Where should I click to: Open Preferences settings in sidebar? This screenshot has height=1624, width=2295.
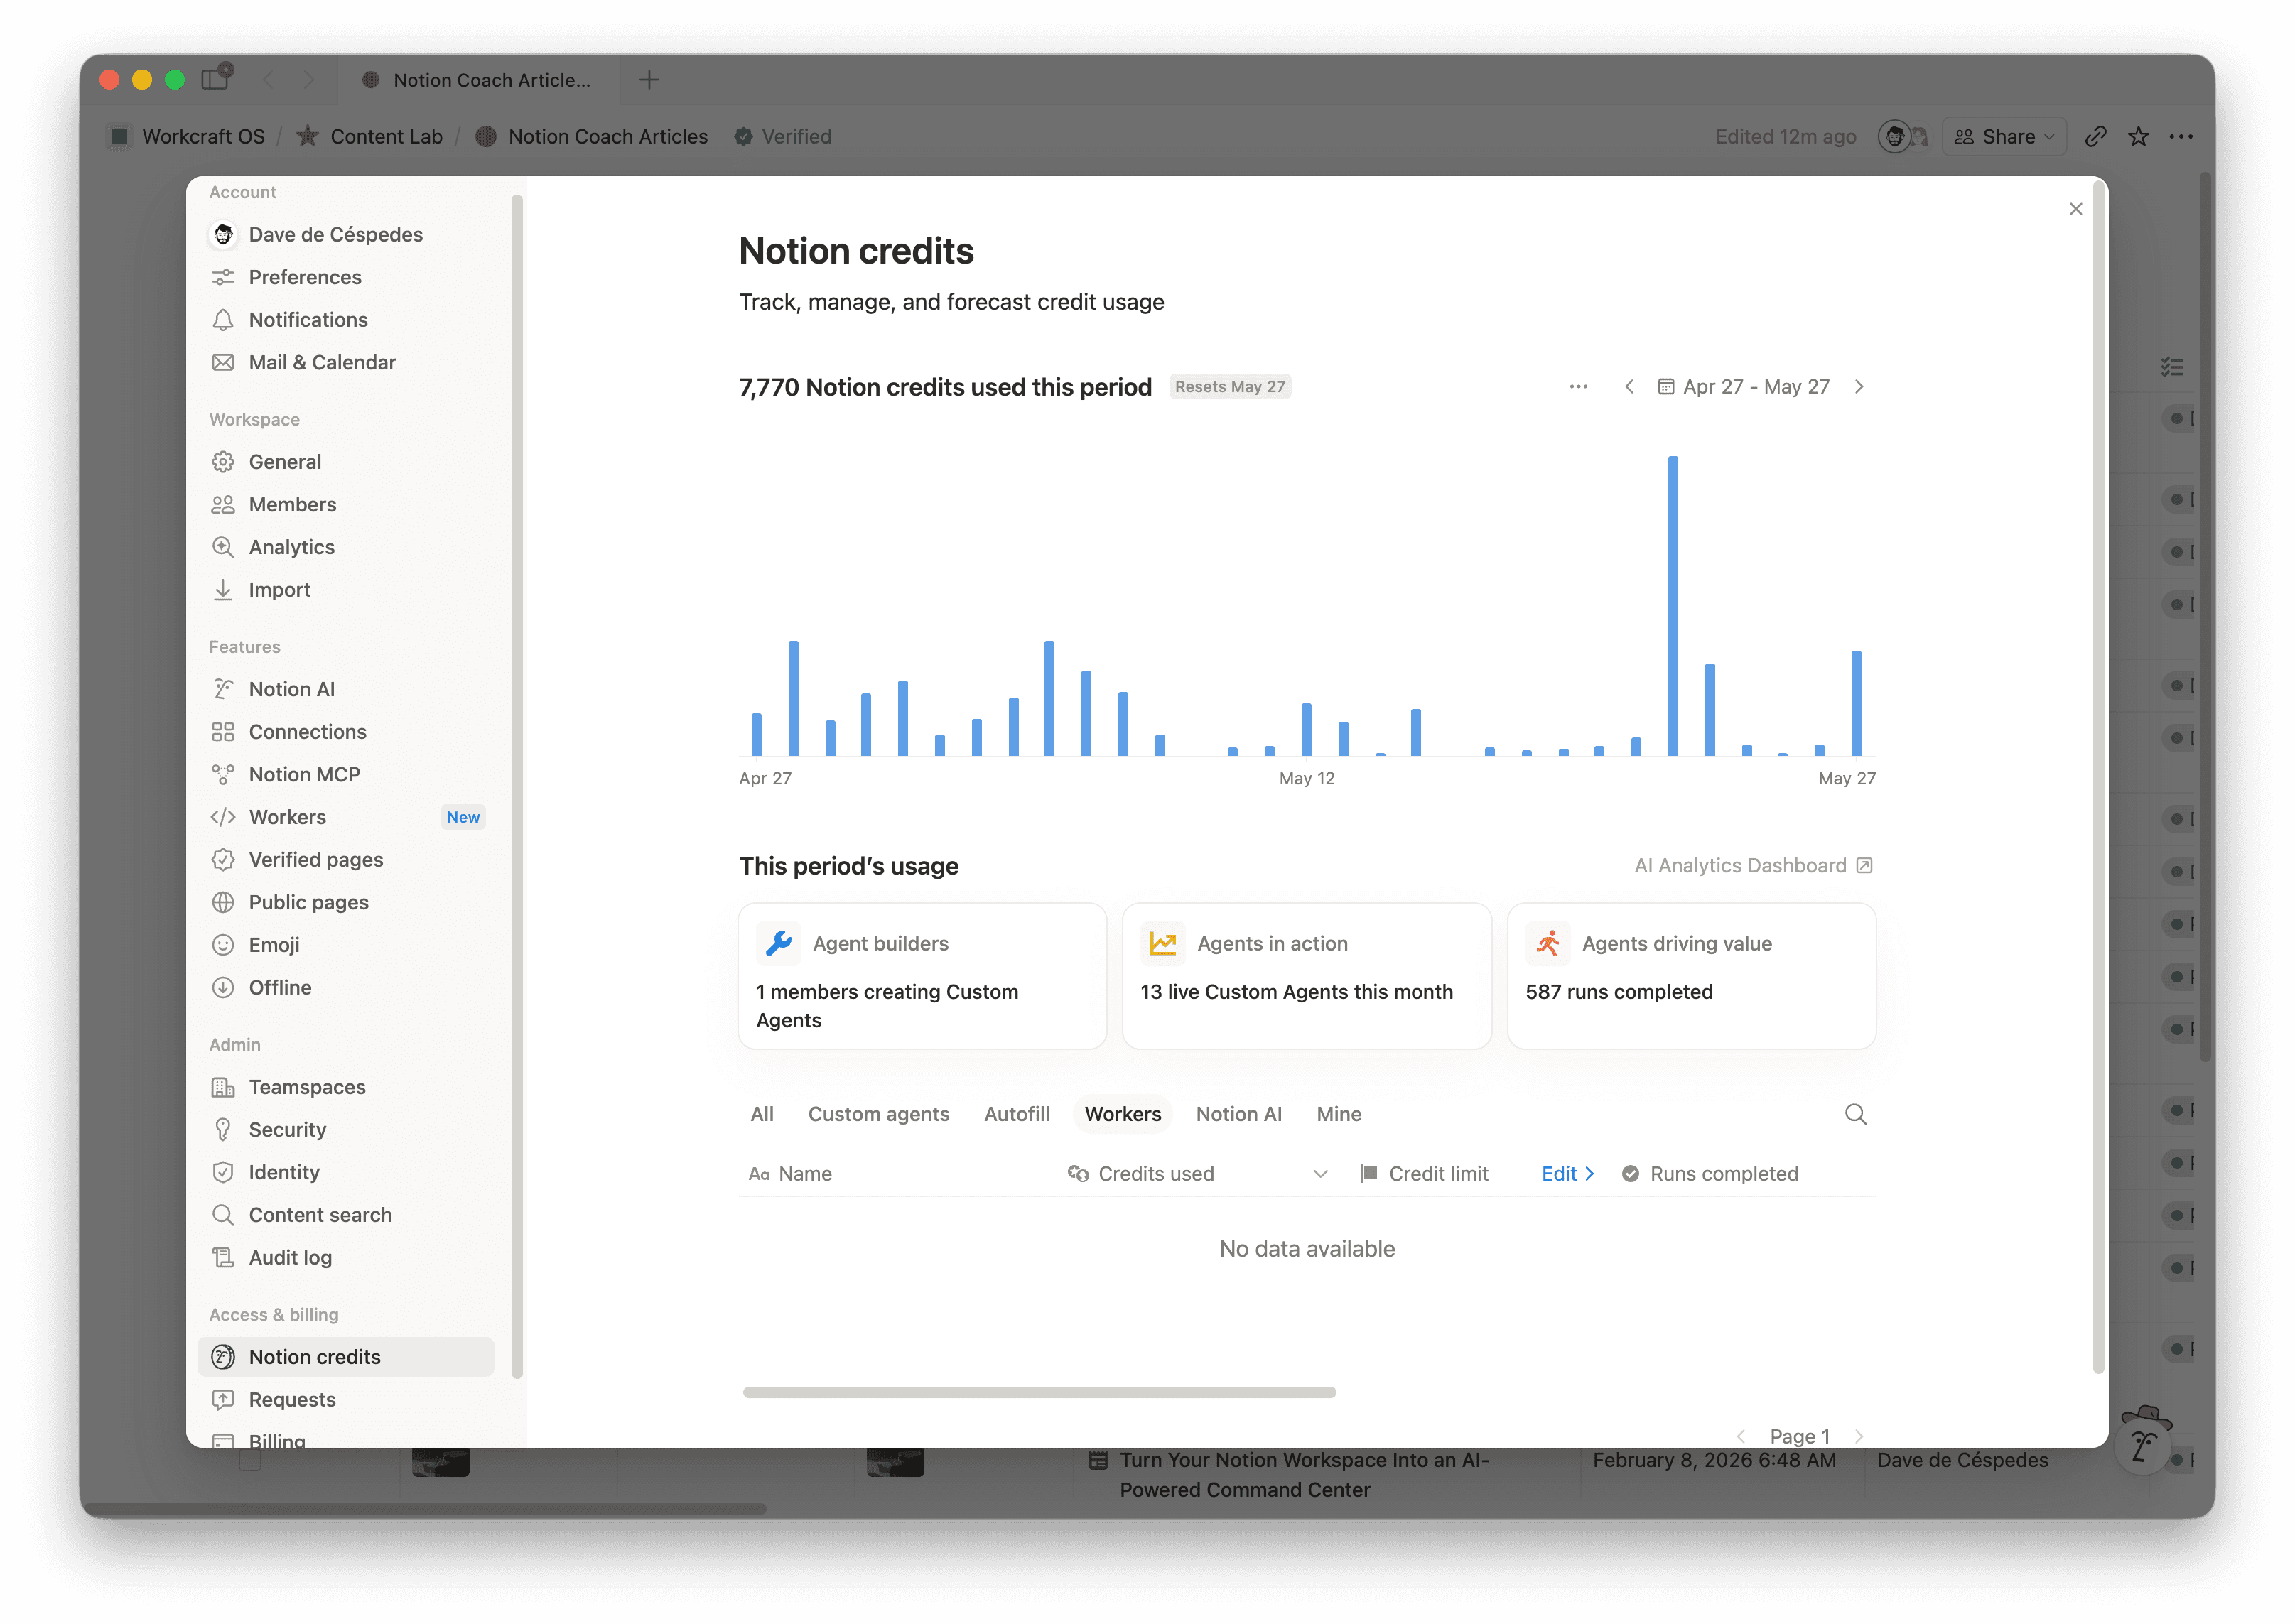345,277
